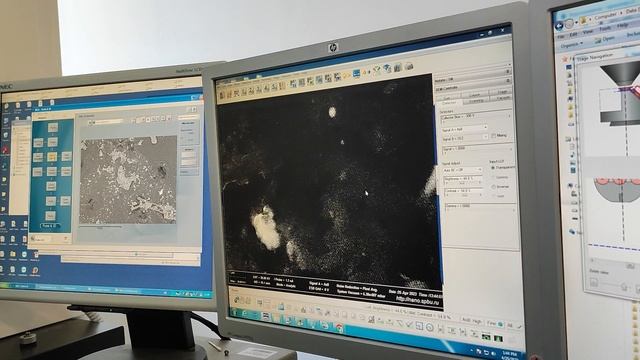Open Edit menu in right monitor Explorer
640x360 pixels.
pos(573,35)
